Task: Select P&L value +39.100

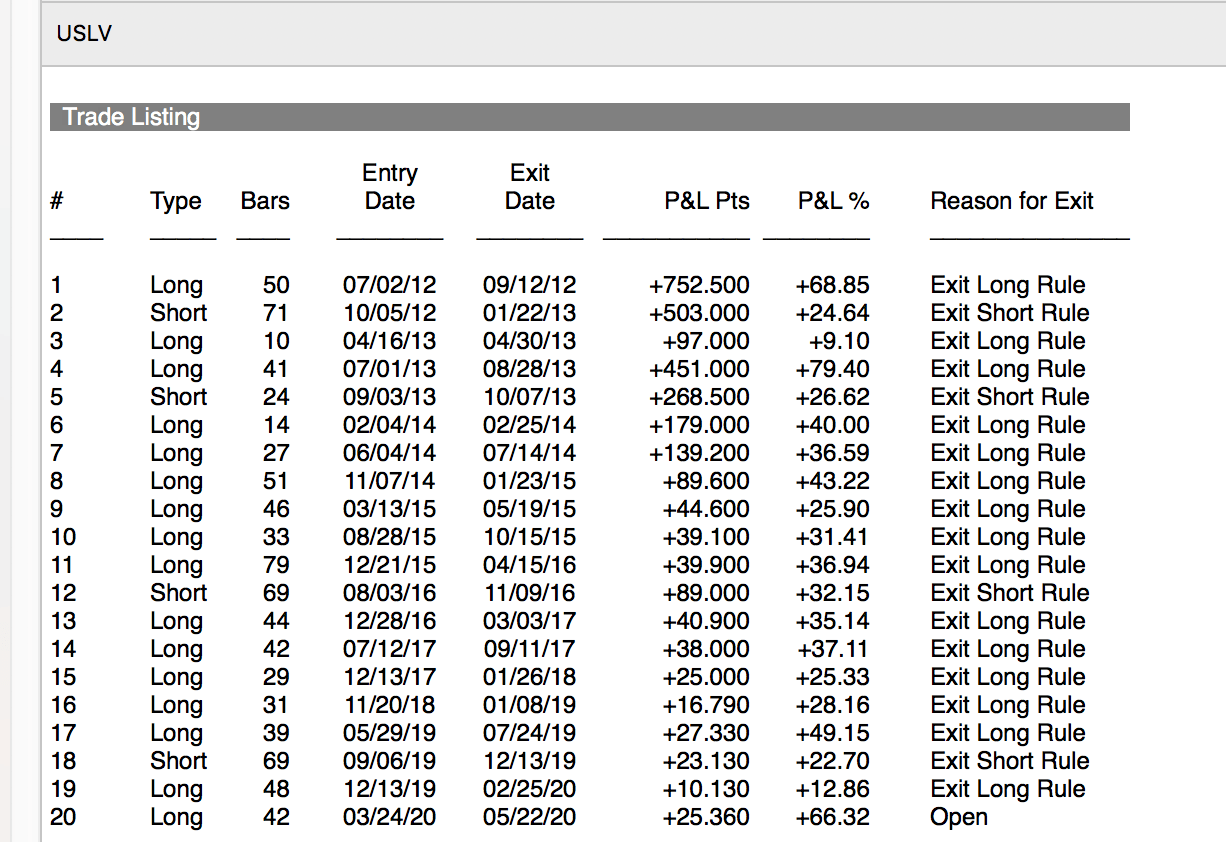Action: (706, 537)
